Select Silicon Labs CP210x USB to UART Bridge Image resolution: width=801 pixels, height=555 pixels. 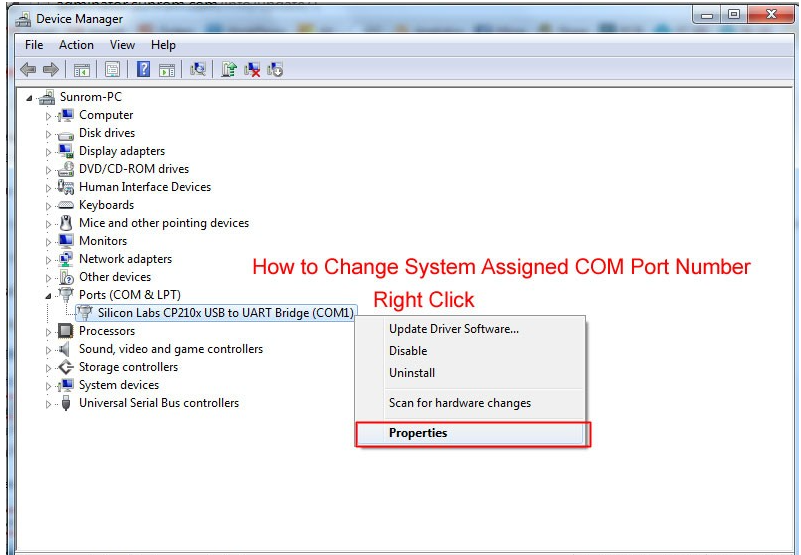point(225,313)
